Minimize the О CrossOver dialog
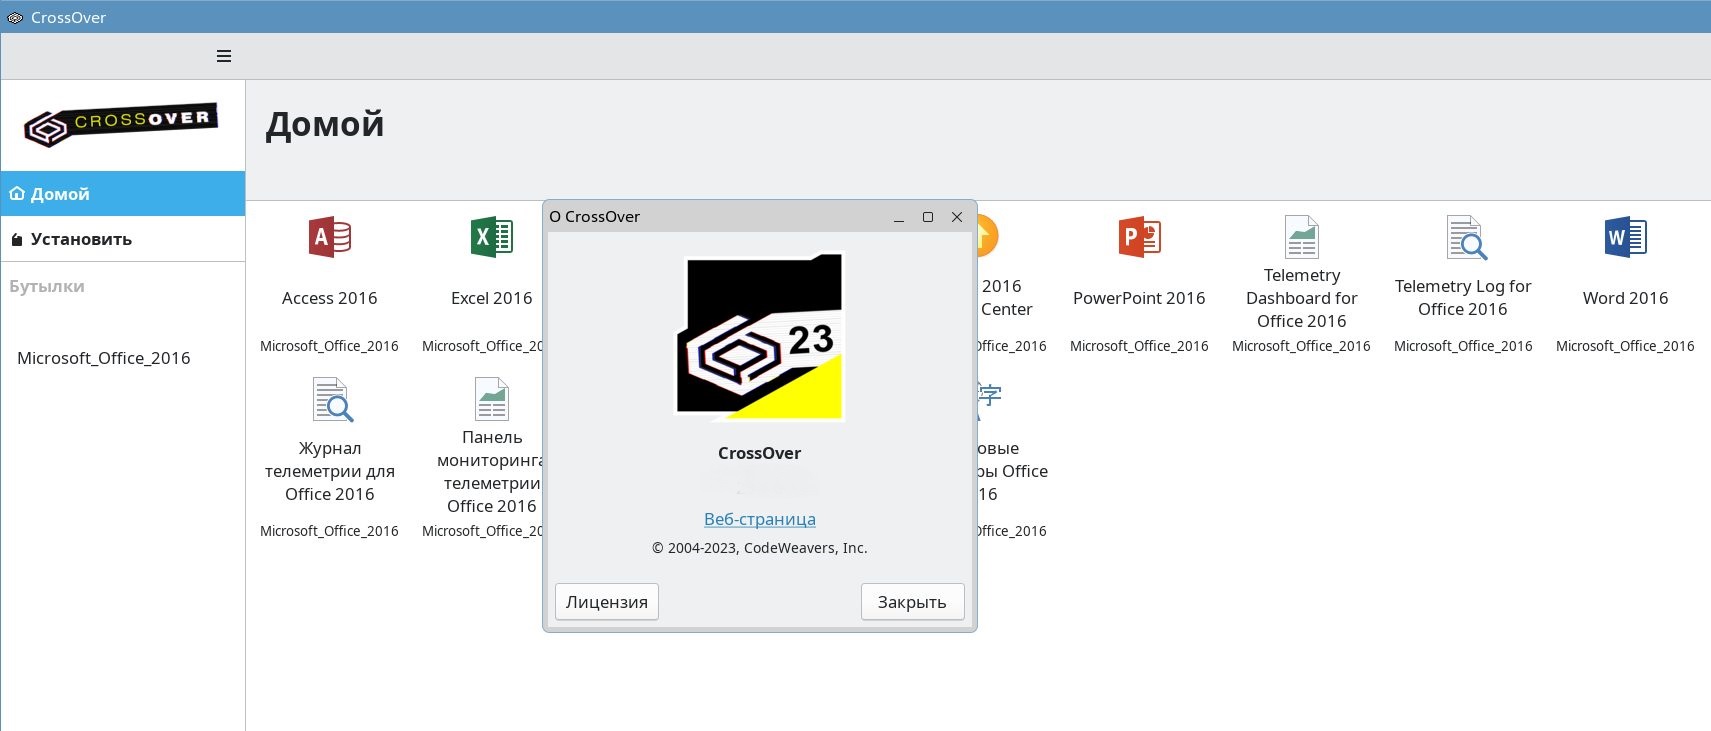Image resolution: width=1711 pixels, height=731 pixels. point(899,217)
